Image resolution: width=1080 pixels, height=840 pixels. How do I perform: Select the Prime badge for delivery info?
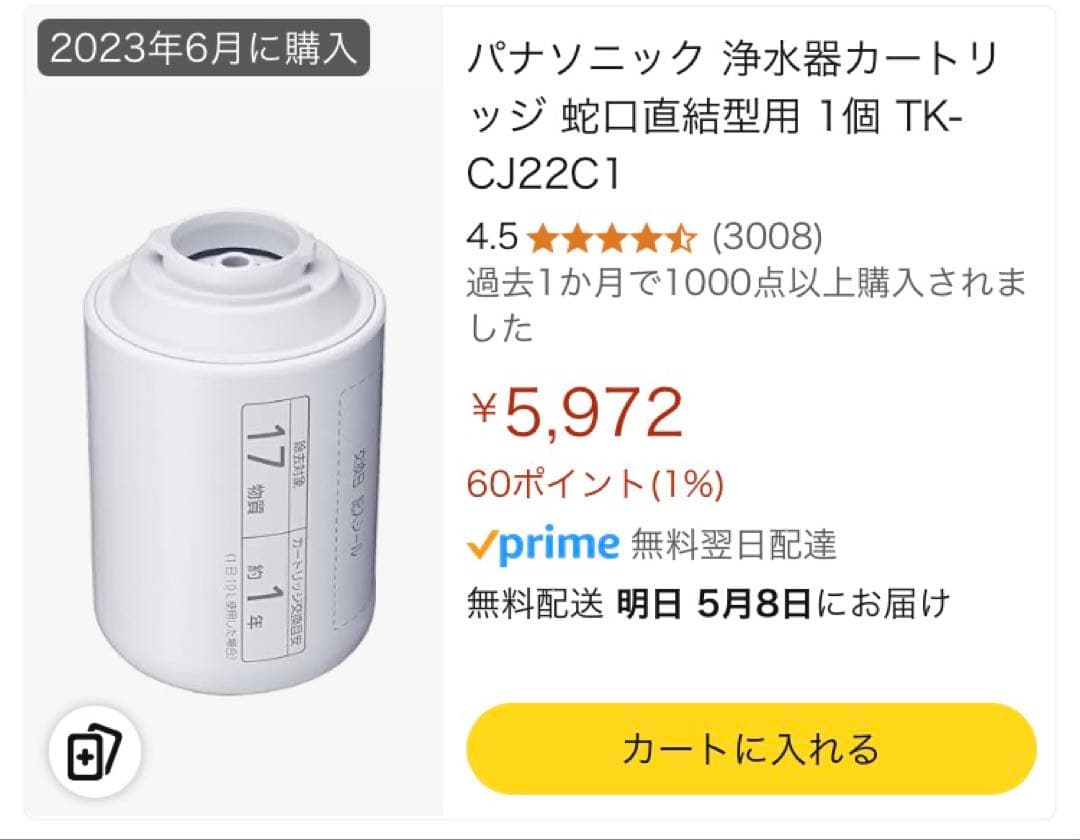coord(542,544)
